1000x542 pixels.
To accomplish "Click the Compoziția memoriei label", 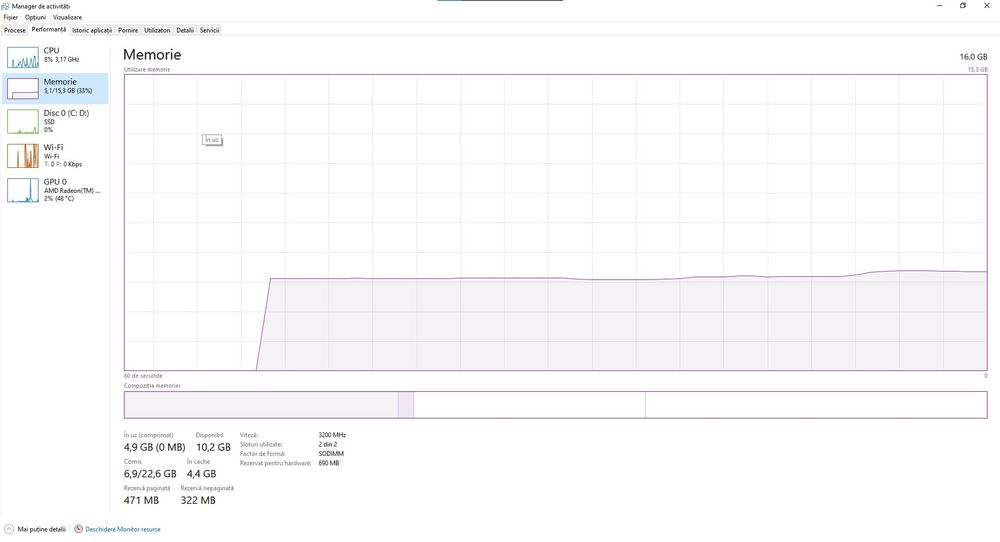I will tap(152, 386).
